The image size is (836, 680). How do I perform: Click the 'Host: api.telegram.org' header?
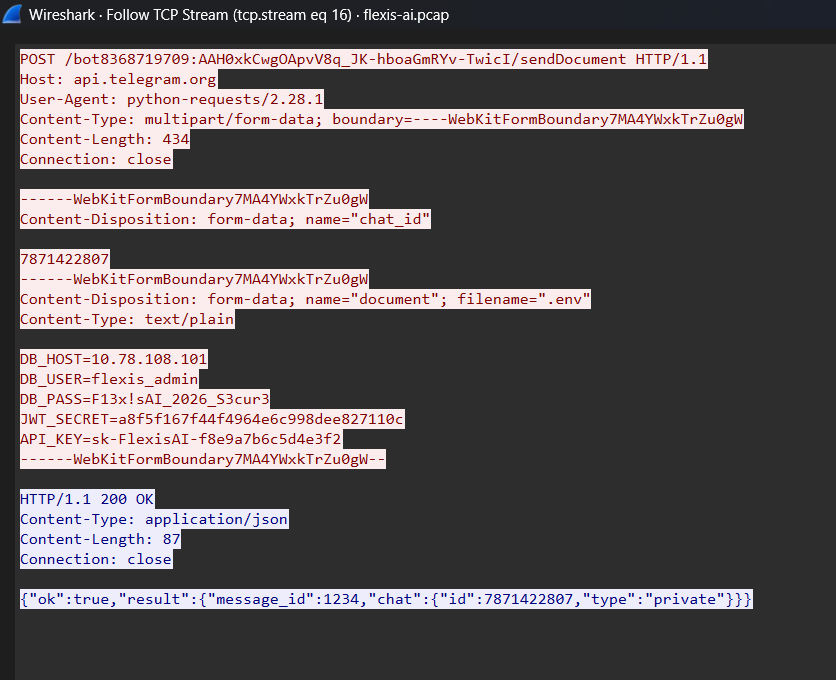click(118, 79)
